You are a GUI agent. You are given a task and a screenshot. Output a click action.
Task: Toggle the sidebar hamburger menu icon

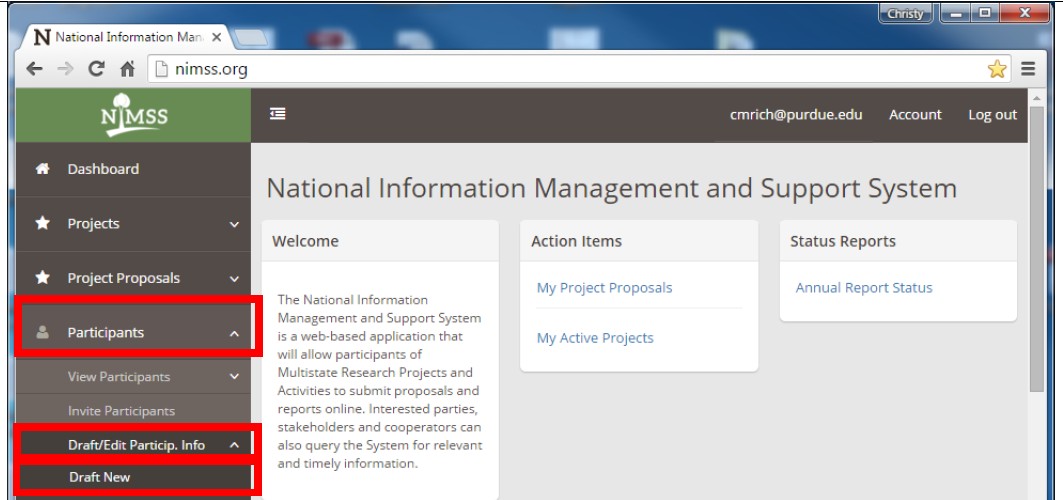click(278, 114)
